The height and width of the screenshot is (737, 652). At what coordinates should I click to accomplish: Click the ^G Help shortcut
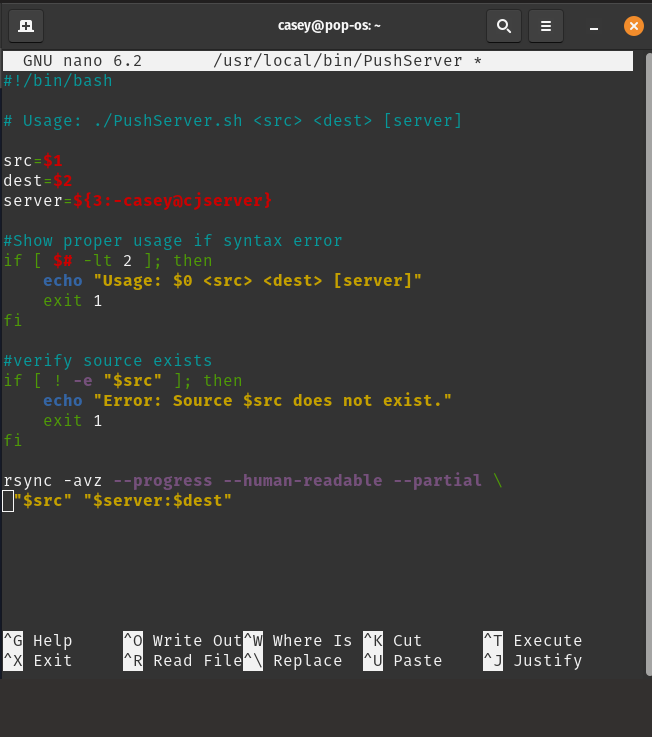38,641
